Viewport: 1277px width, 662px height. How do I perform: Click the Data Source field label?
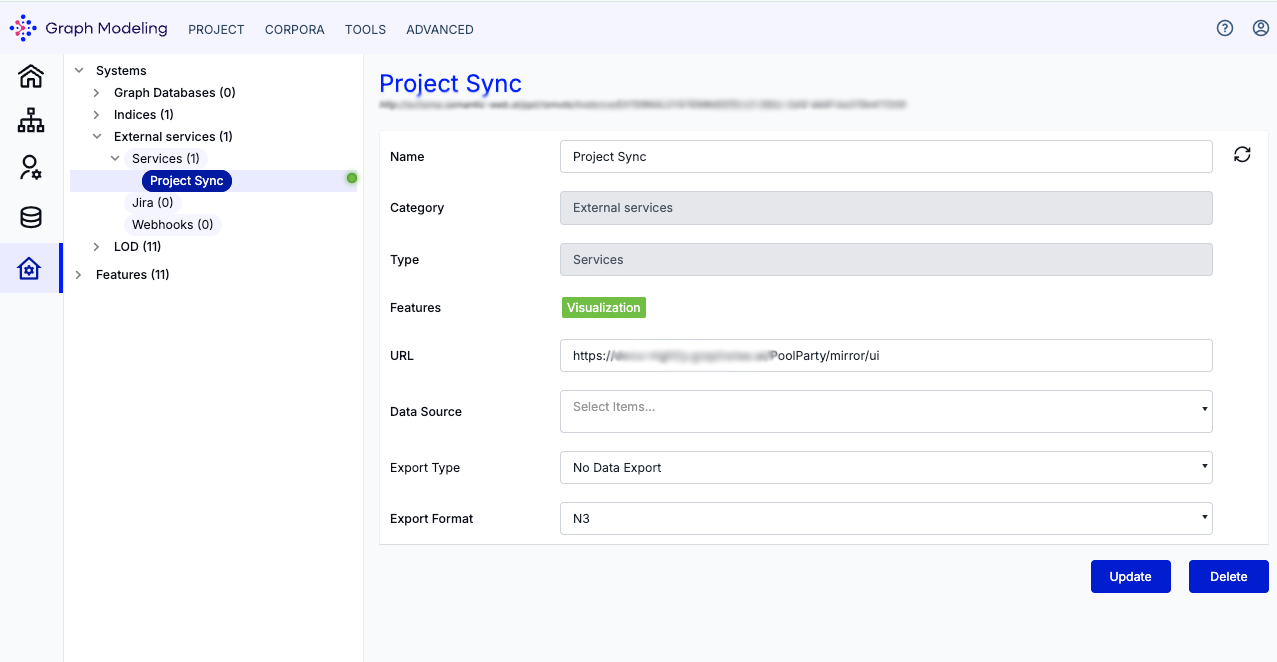pyautogui.click(x=426, y=411)
